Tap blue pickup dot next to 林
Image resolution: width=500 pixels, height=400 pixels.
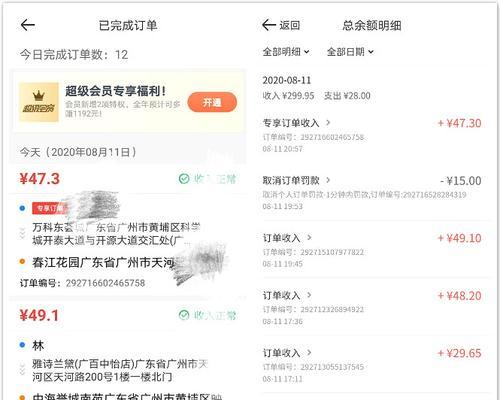(x=22, y=345)
